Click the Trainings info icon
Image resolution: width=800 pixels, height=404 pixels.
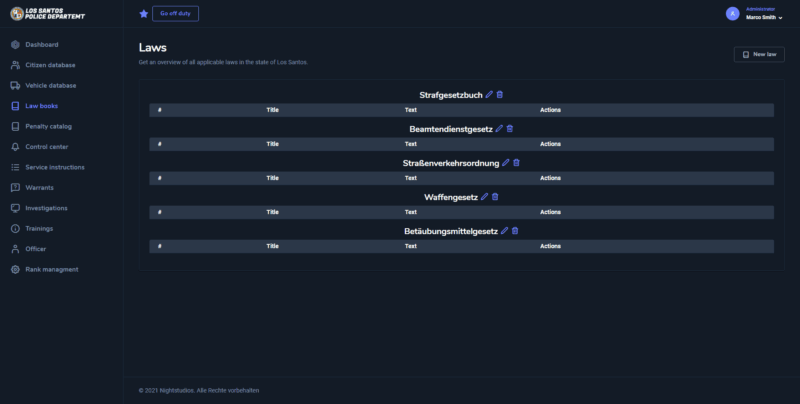[x=15, y=229]
